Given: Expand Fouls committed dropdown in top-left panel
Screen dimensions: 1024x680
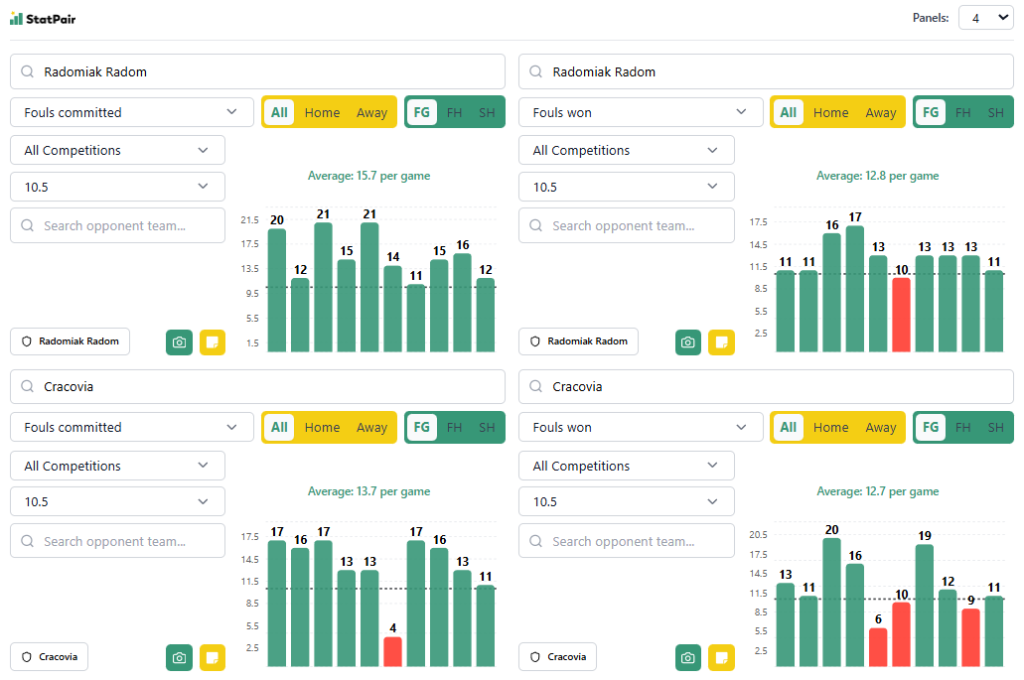Looking at the screenshot, I should 132,113.
